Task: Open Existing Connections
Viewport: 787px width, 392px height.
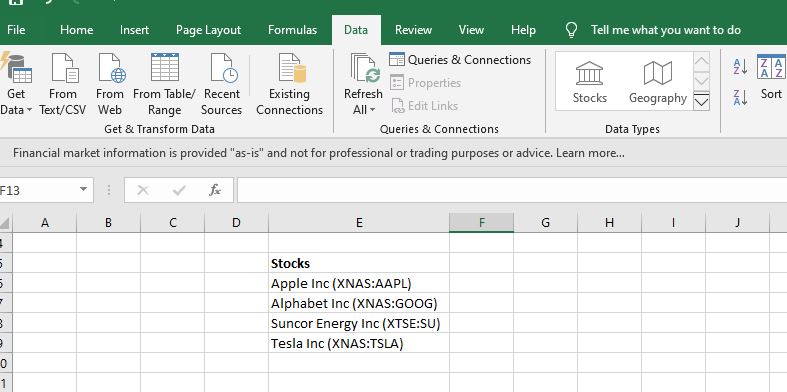Action: (x=290, y=84)
